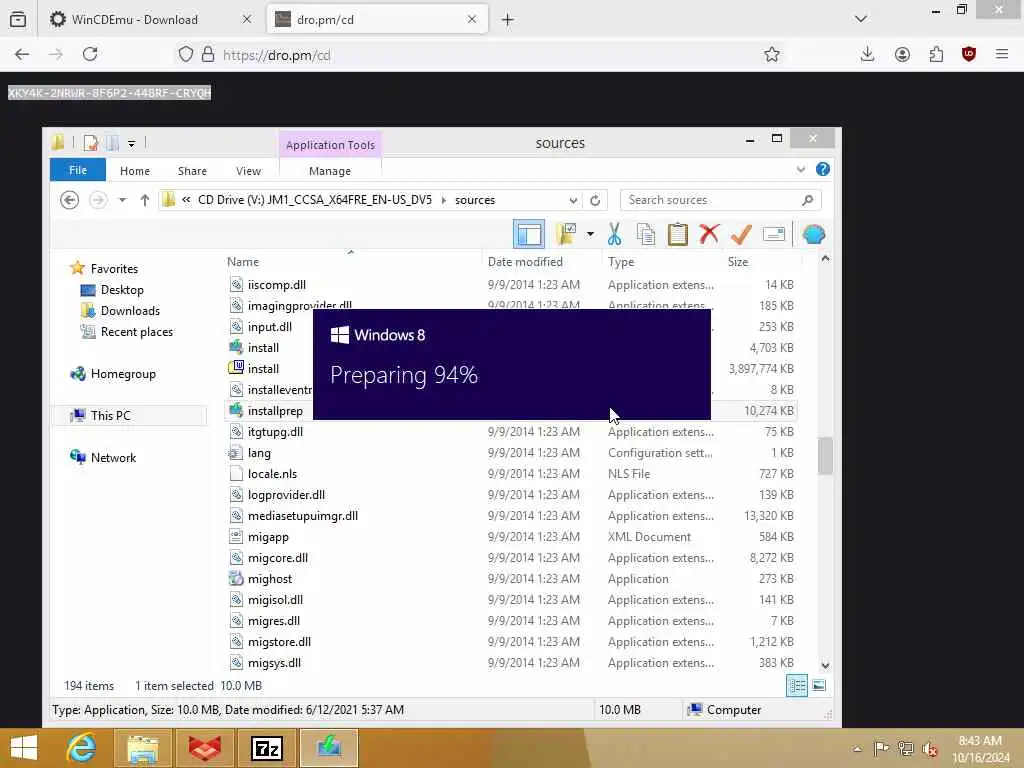Open the uBlock Origin extension icon

[968, 54]
